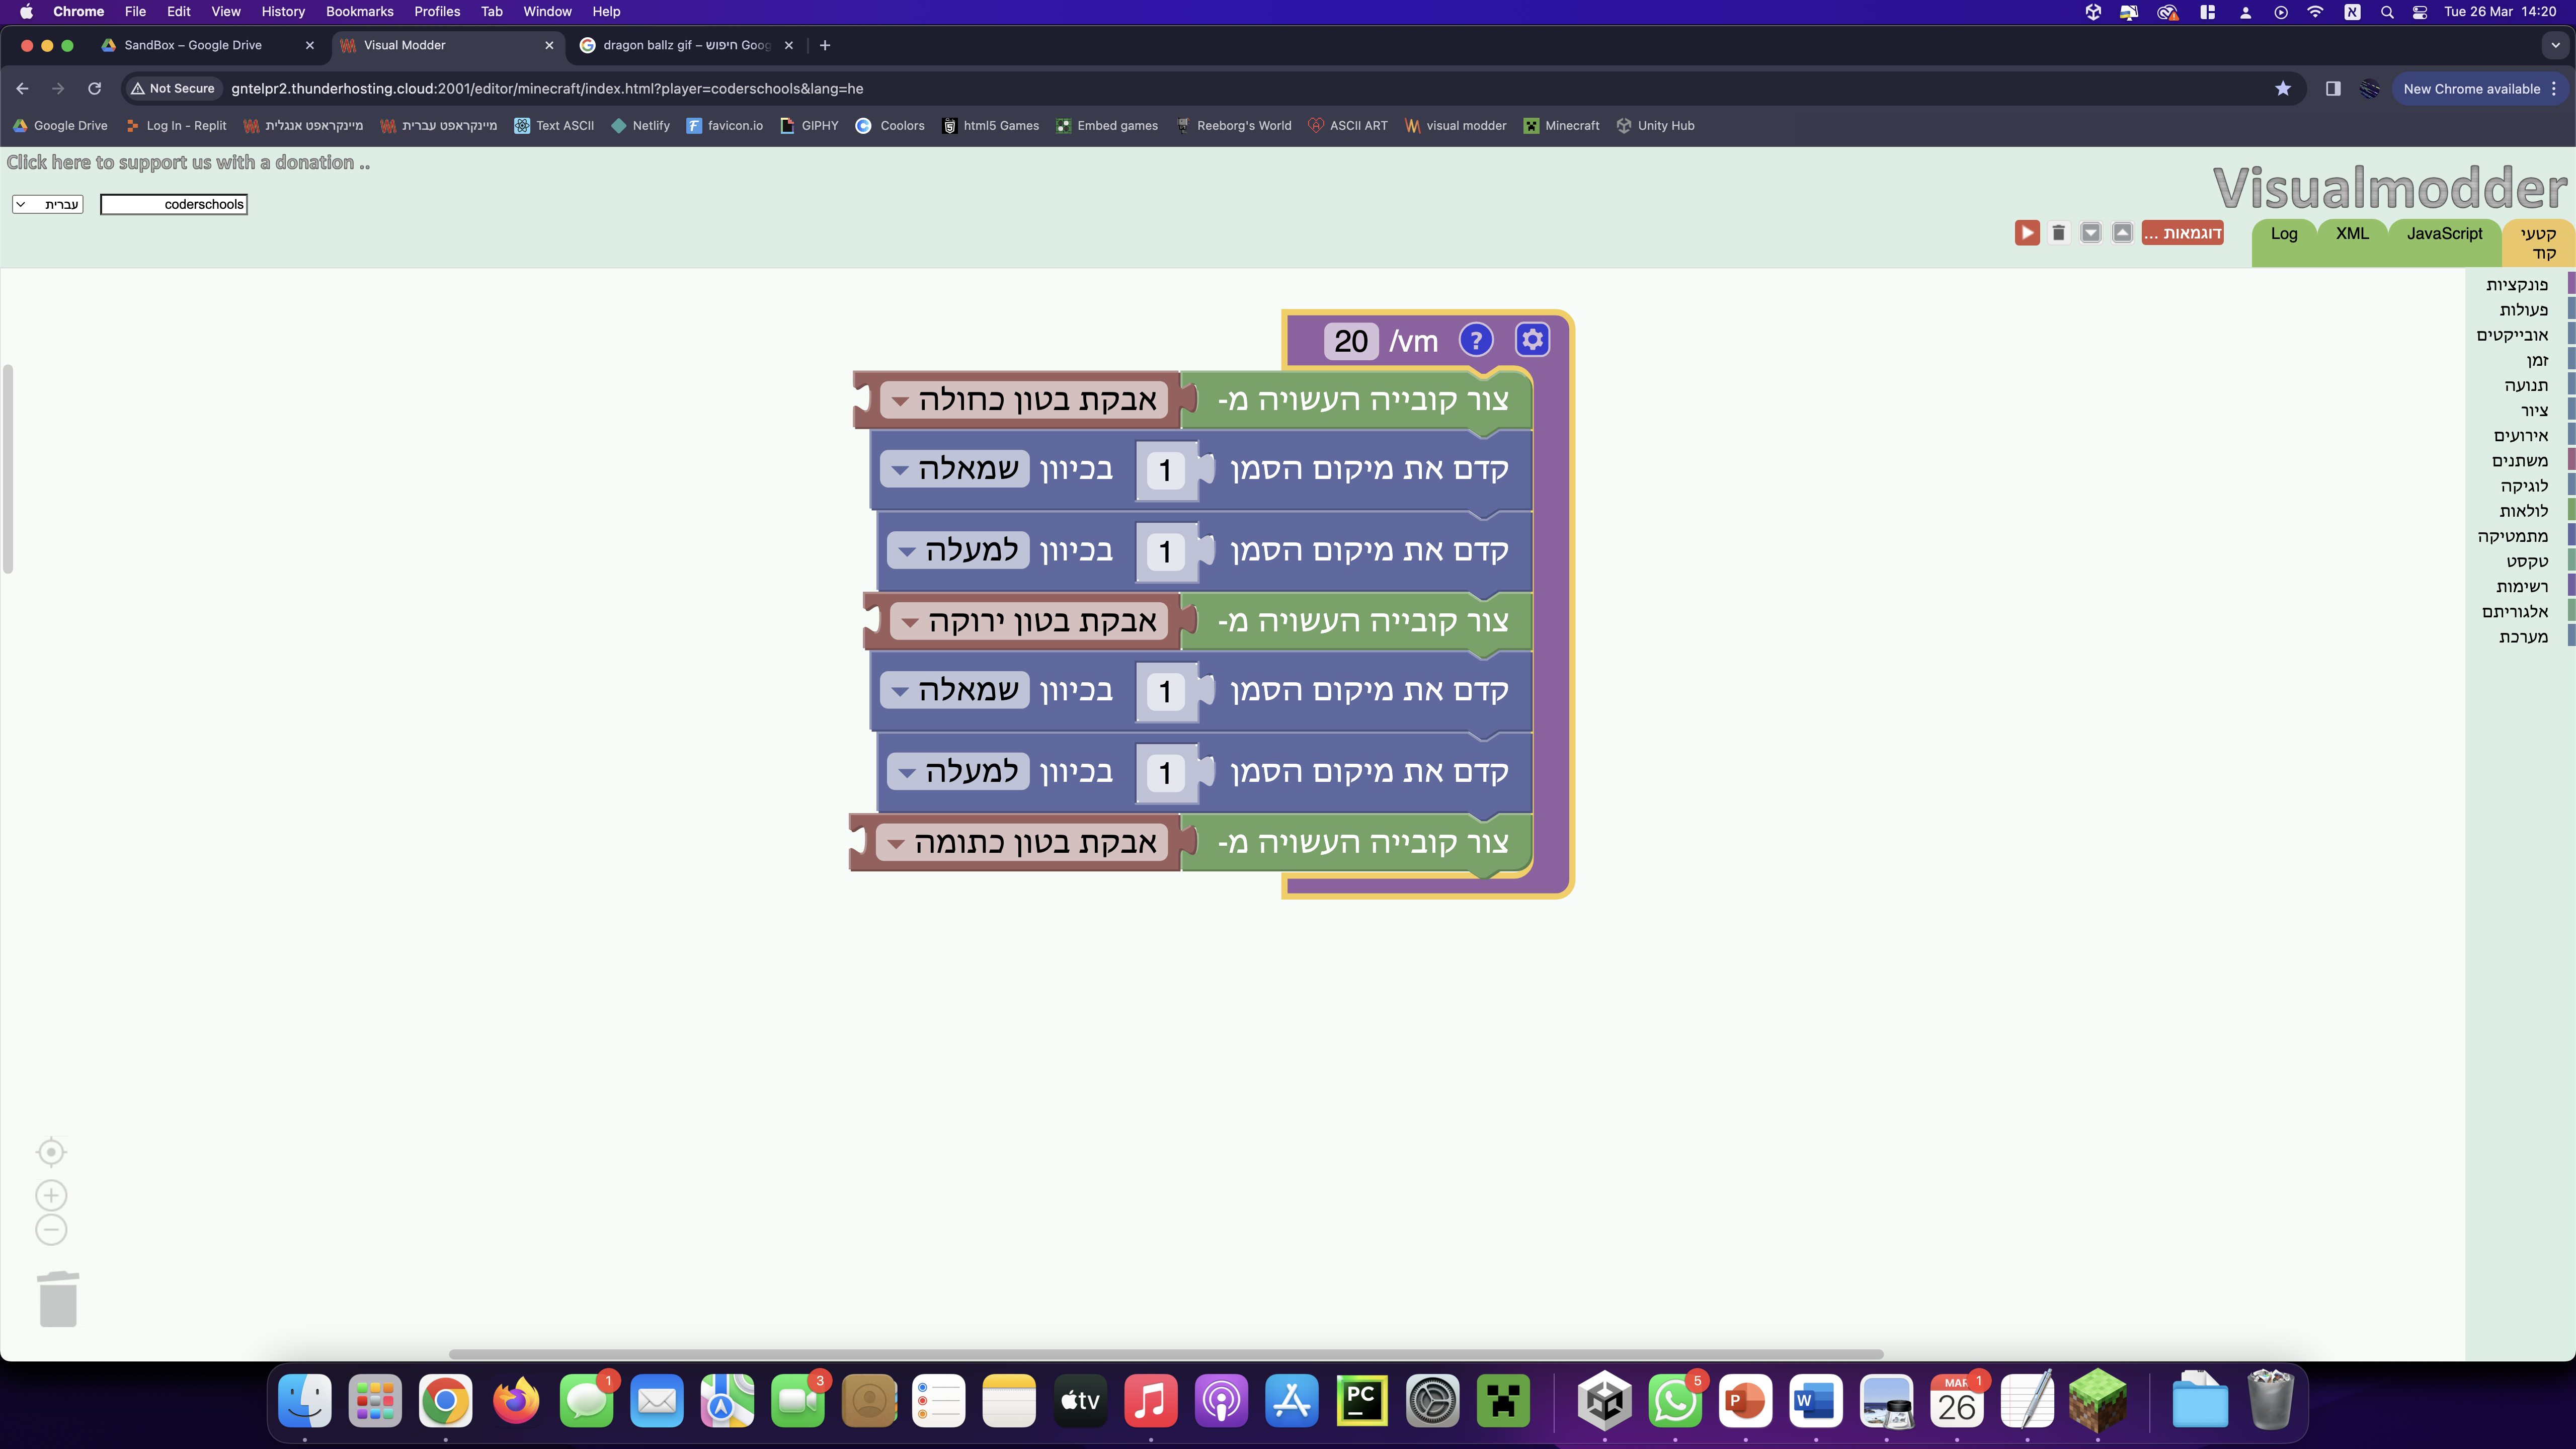This screenshot has width=2576, height=1449.
Task: Click the New Chrome available button
Action: click(2479, 89)
